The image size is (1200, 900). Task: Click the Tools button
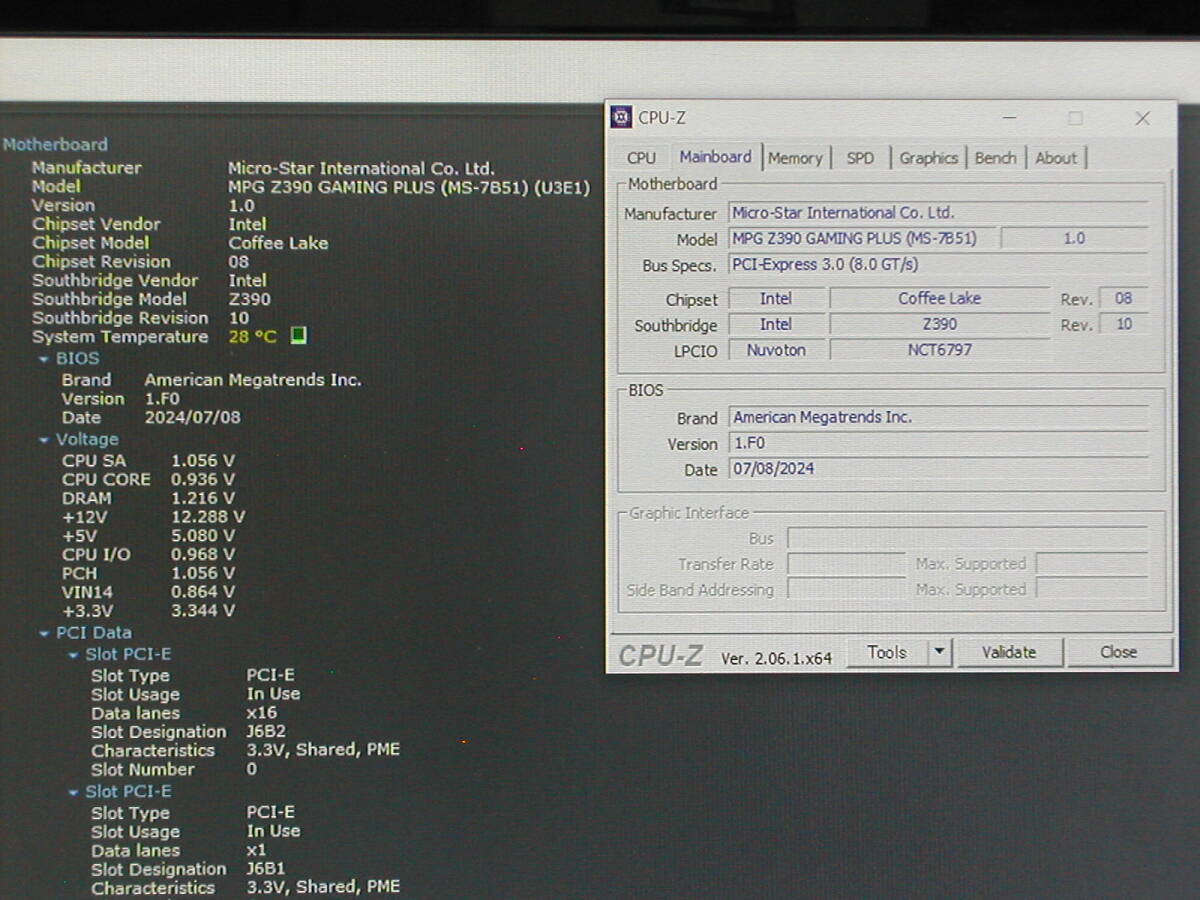pos(887,652)
